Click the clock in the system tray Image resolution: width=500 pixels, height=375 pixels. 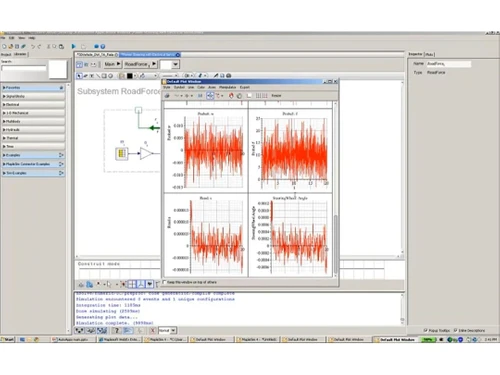pos(490,339)
